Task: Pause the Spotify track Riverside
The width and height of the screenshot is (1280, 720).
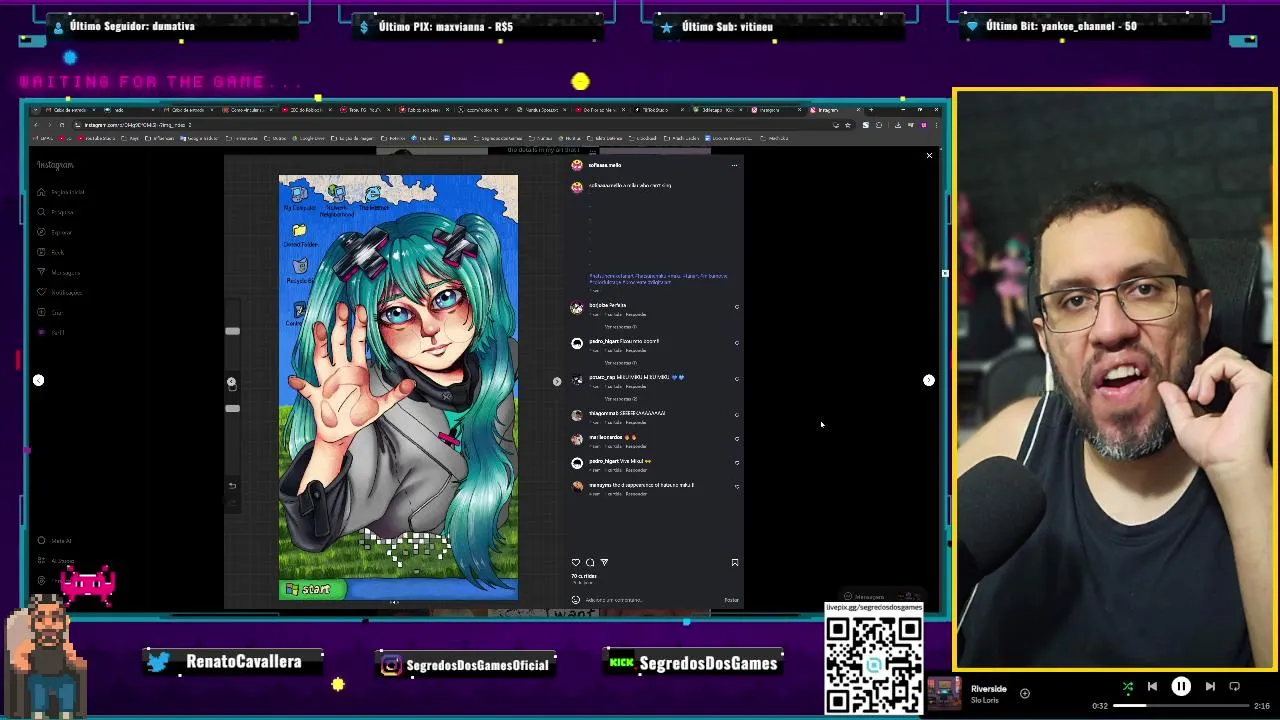Action: coord(1181,687)
